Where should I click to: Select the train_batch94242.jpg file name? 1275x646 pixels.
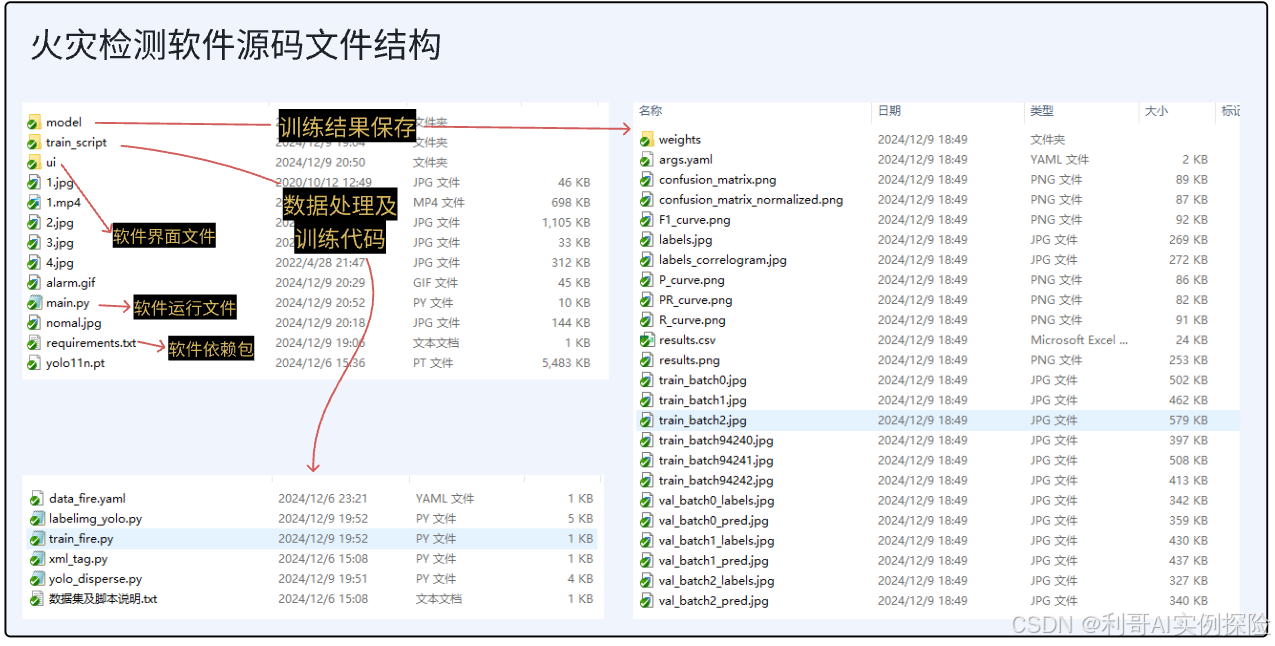(716, 480)
